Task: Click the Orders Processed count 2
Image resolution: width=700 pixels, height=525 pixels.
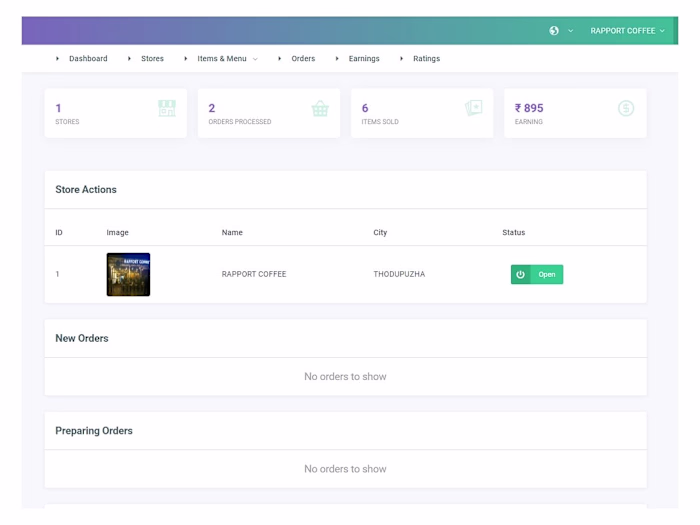Action: pyautogui.click(x=212, y=108)
